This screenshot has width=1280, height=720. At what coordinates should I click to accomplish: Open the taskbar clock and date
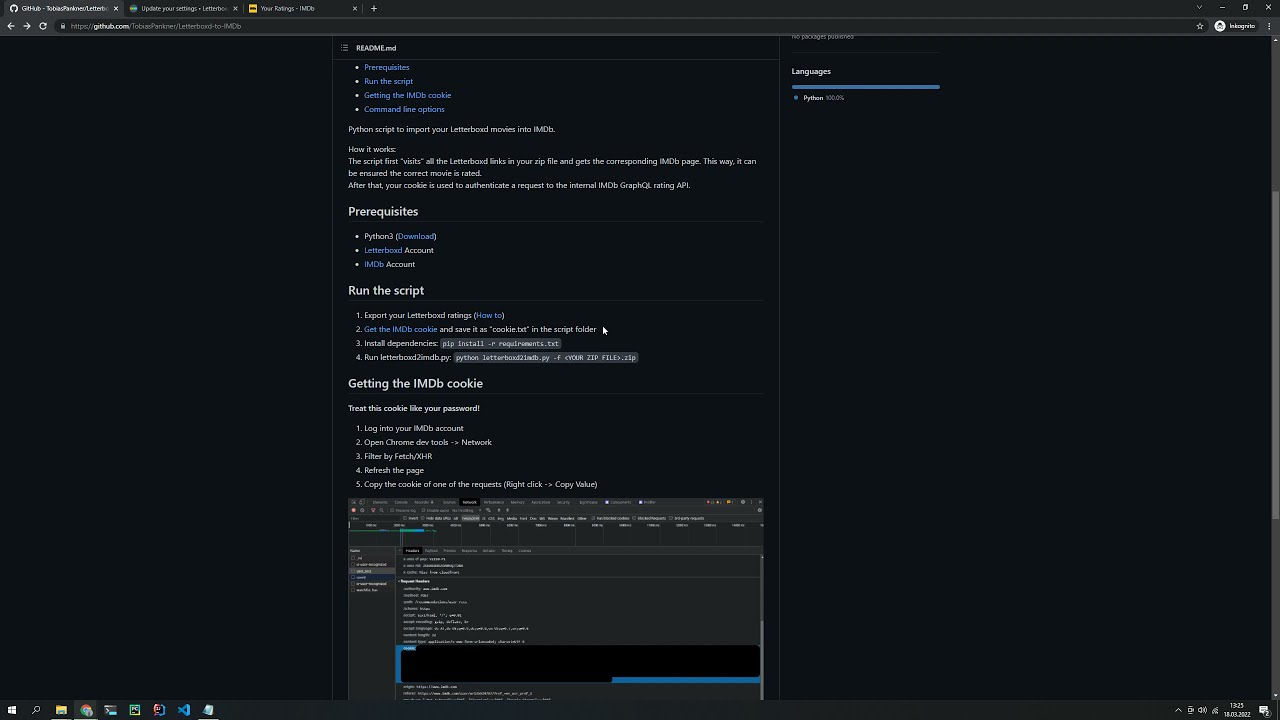1238,710
